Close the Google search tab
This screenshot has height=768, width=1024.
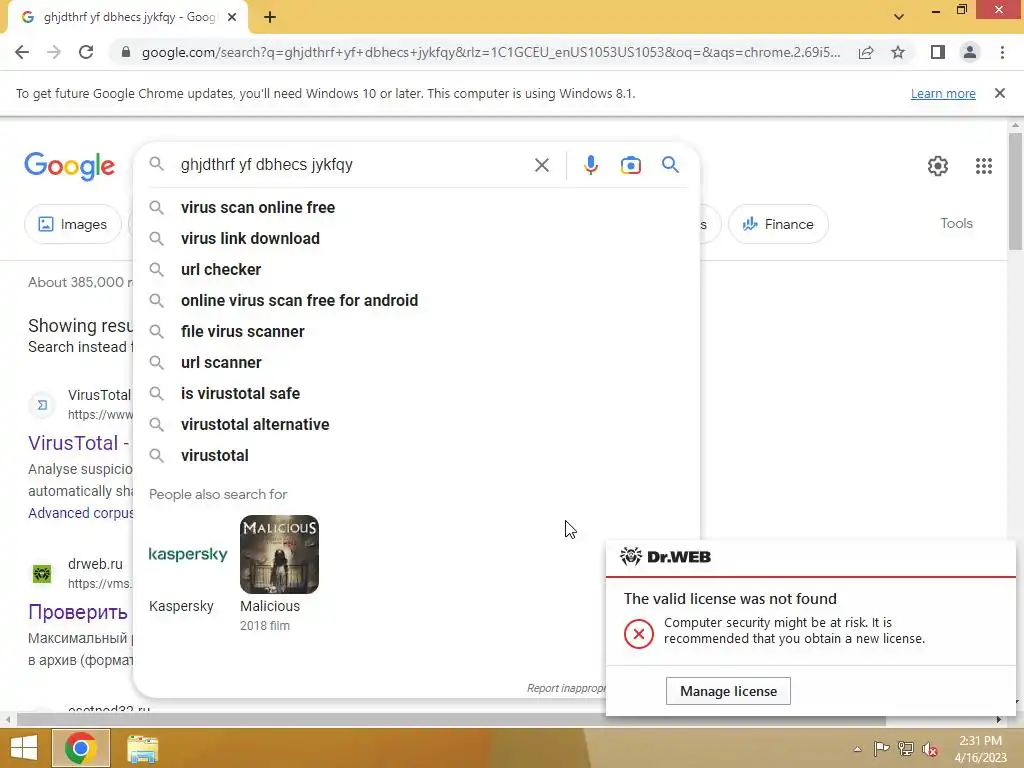pyautogui.click(x=232, y=18)
